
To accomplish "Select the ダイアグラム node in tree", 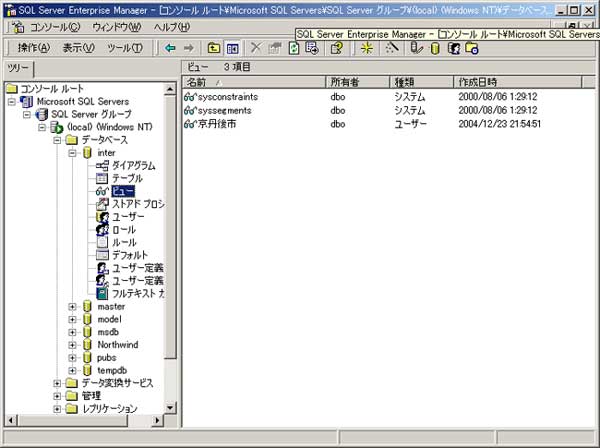I will point(133,166).
